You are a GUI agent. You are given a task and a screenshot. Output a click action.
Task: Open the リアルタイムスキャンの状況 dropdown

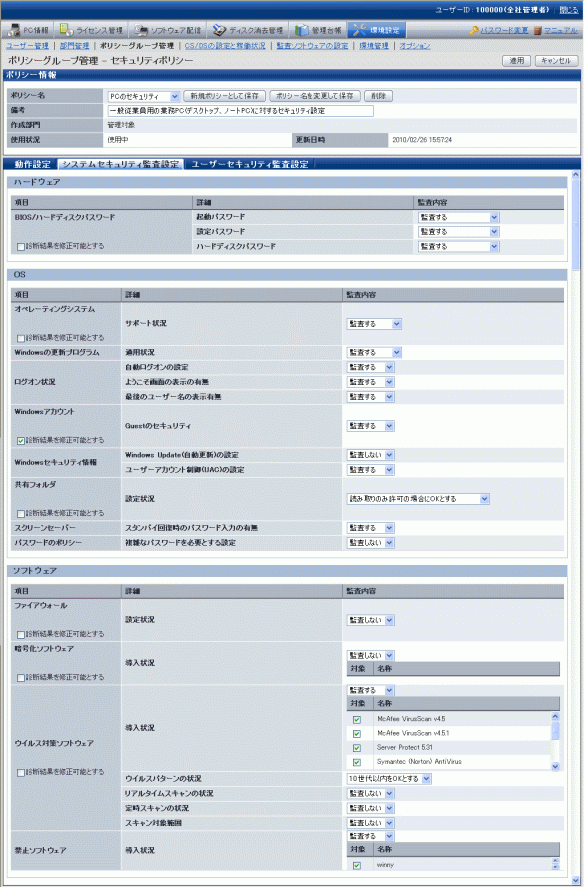tap(370, 794)
